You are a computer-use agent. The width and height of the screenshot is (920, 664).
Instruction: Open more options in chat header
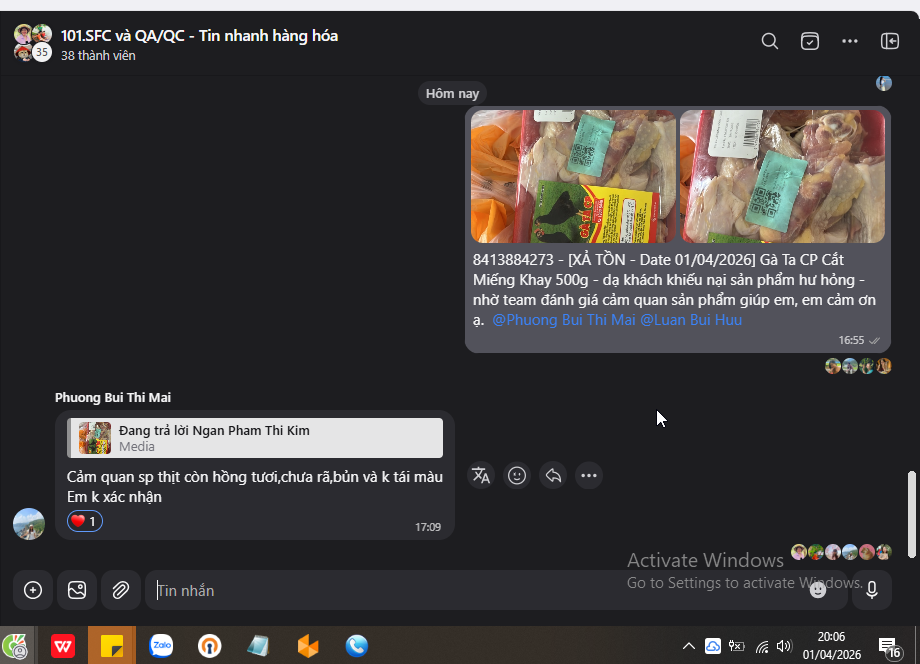click(x=850, y=41)
